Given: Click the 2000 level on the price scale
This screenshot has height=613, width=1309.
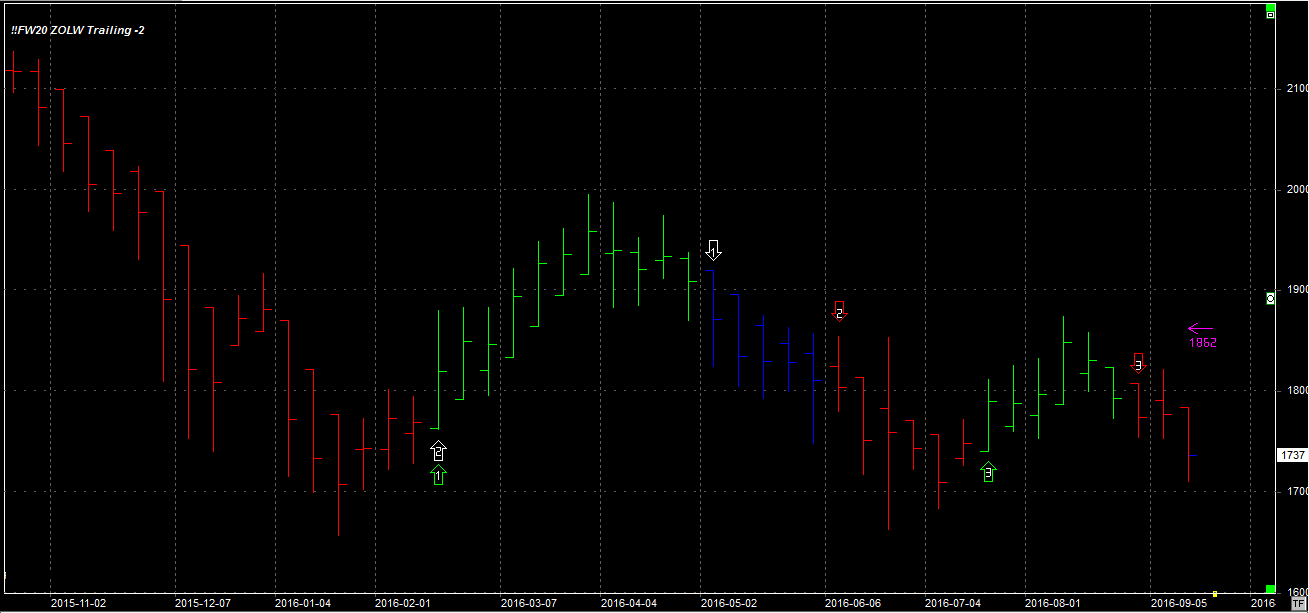Looking at the screenshot, I should tap(1295, 190).
